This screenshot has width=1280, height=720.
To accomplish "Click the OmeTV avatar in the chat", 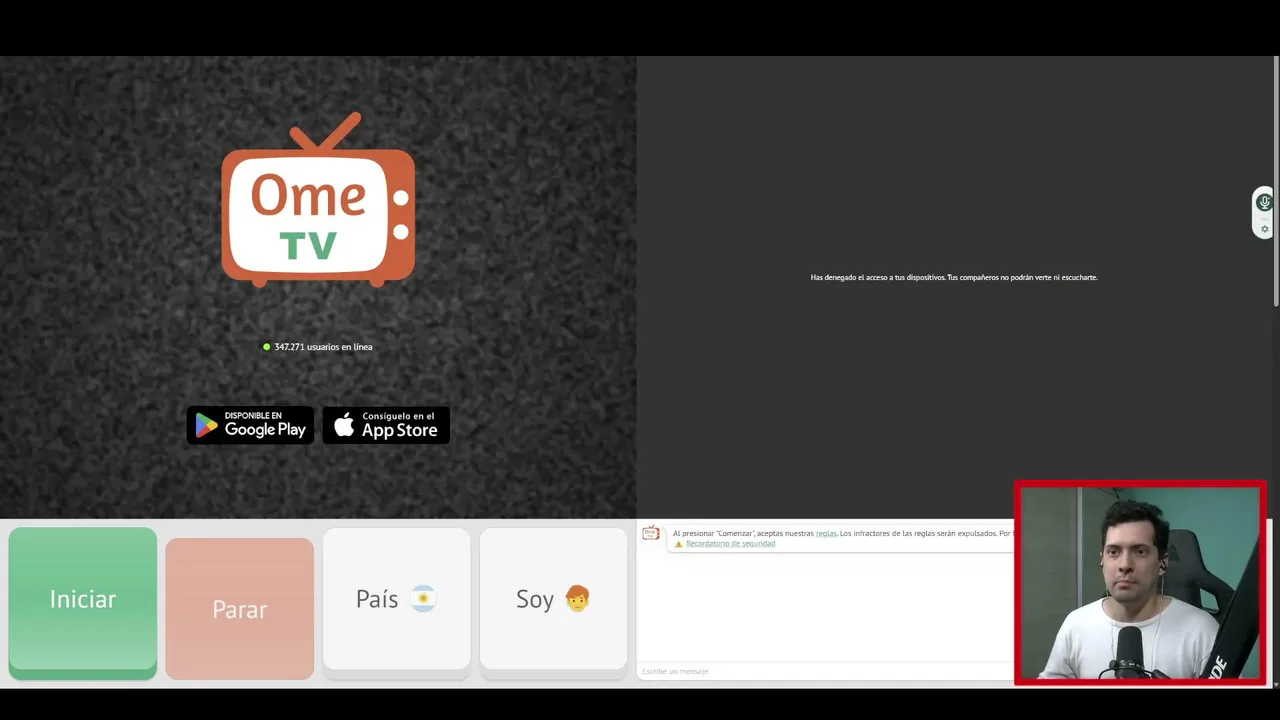I will tap(651, 534).
